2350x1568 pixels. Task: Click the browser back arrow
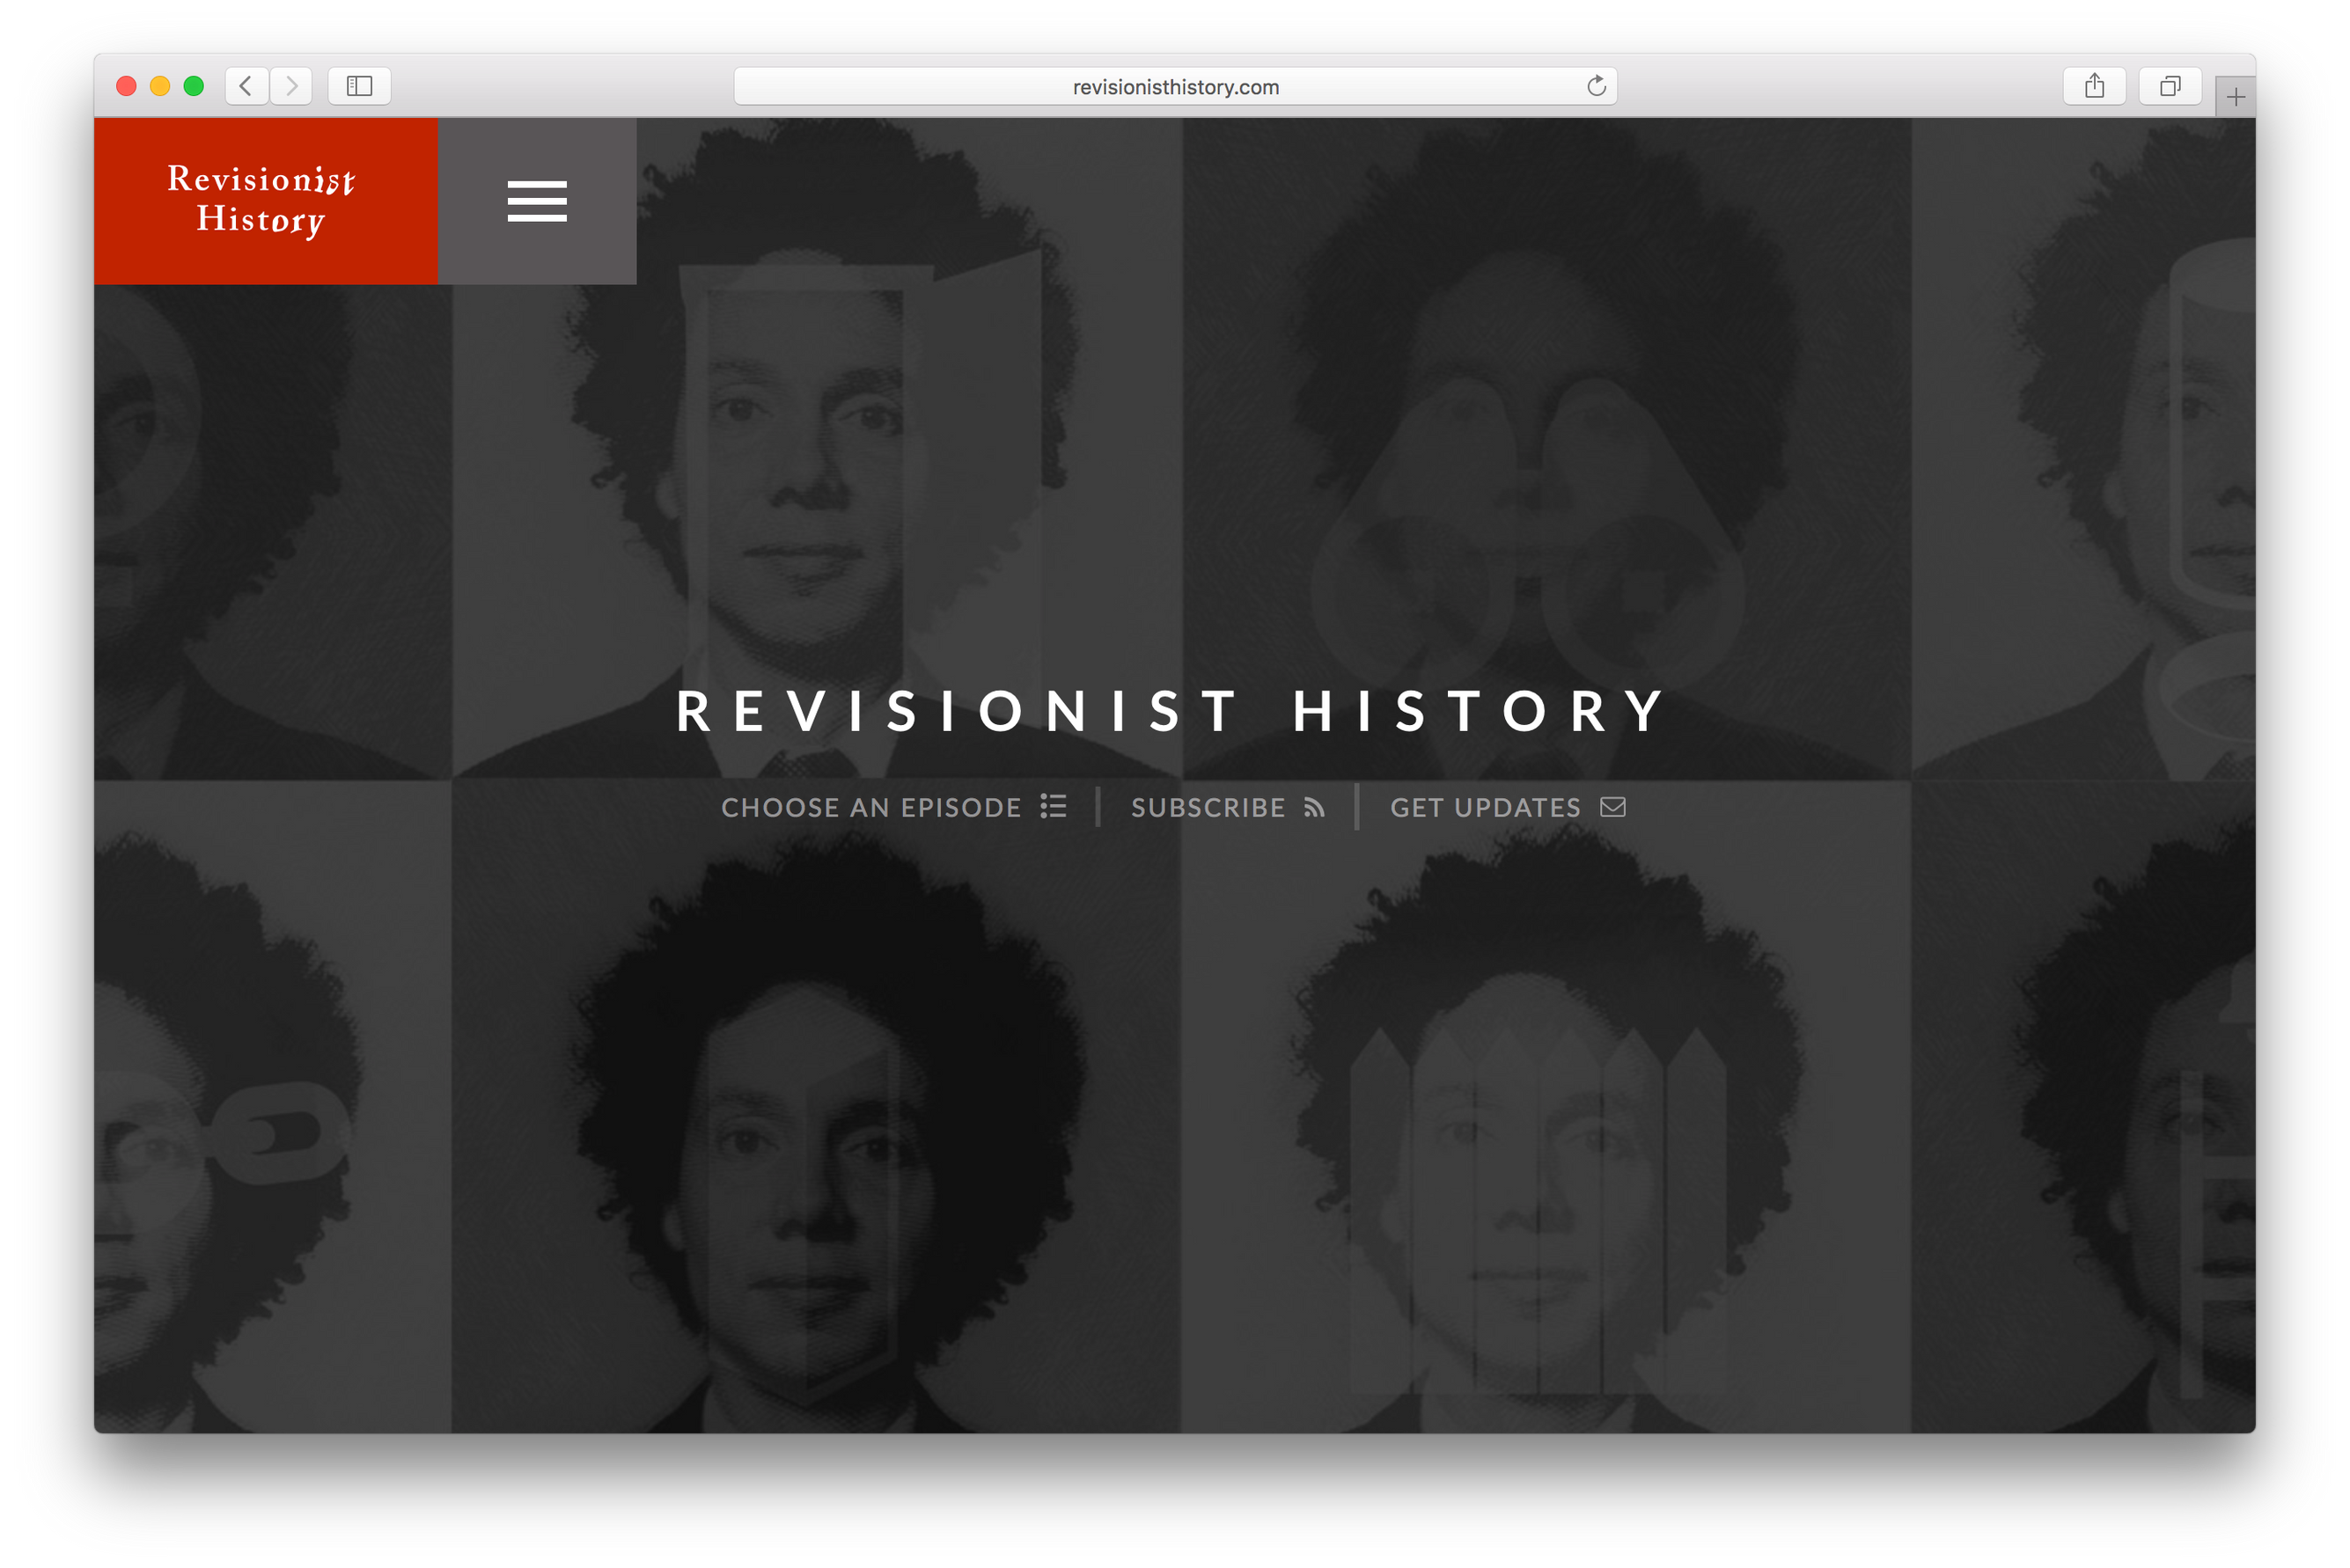[246, 86]
